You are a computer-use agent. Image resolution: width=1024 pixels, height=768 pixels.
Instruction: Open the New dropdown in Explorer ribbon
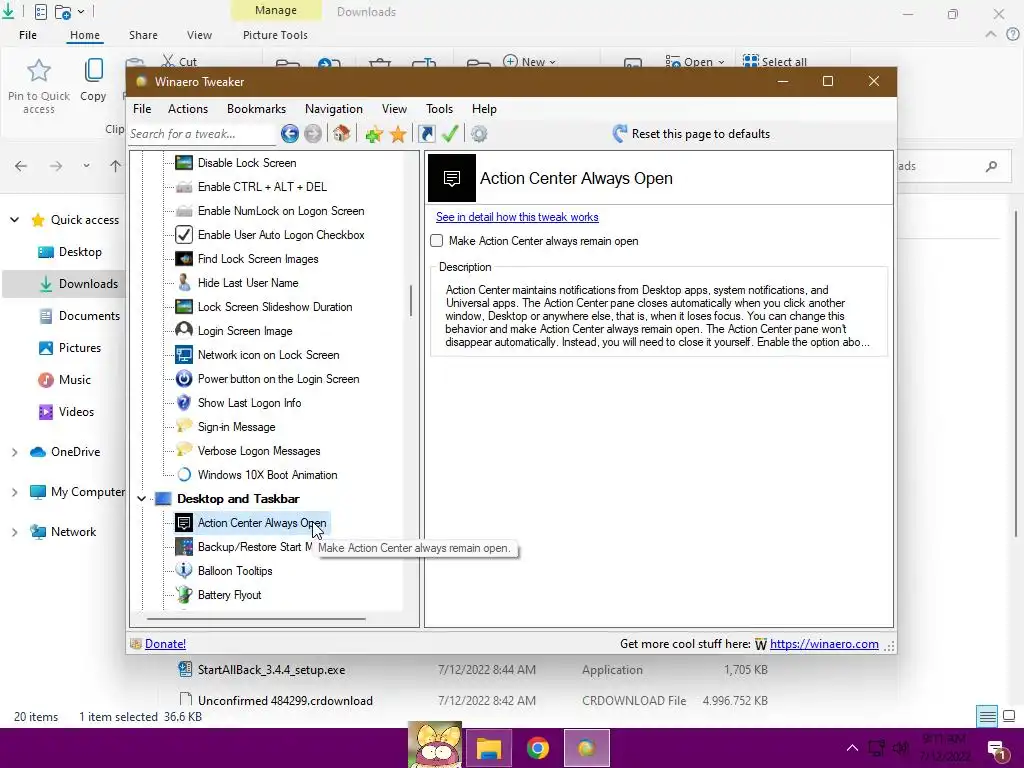(530, 61)
